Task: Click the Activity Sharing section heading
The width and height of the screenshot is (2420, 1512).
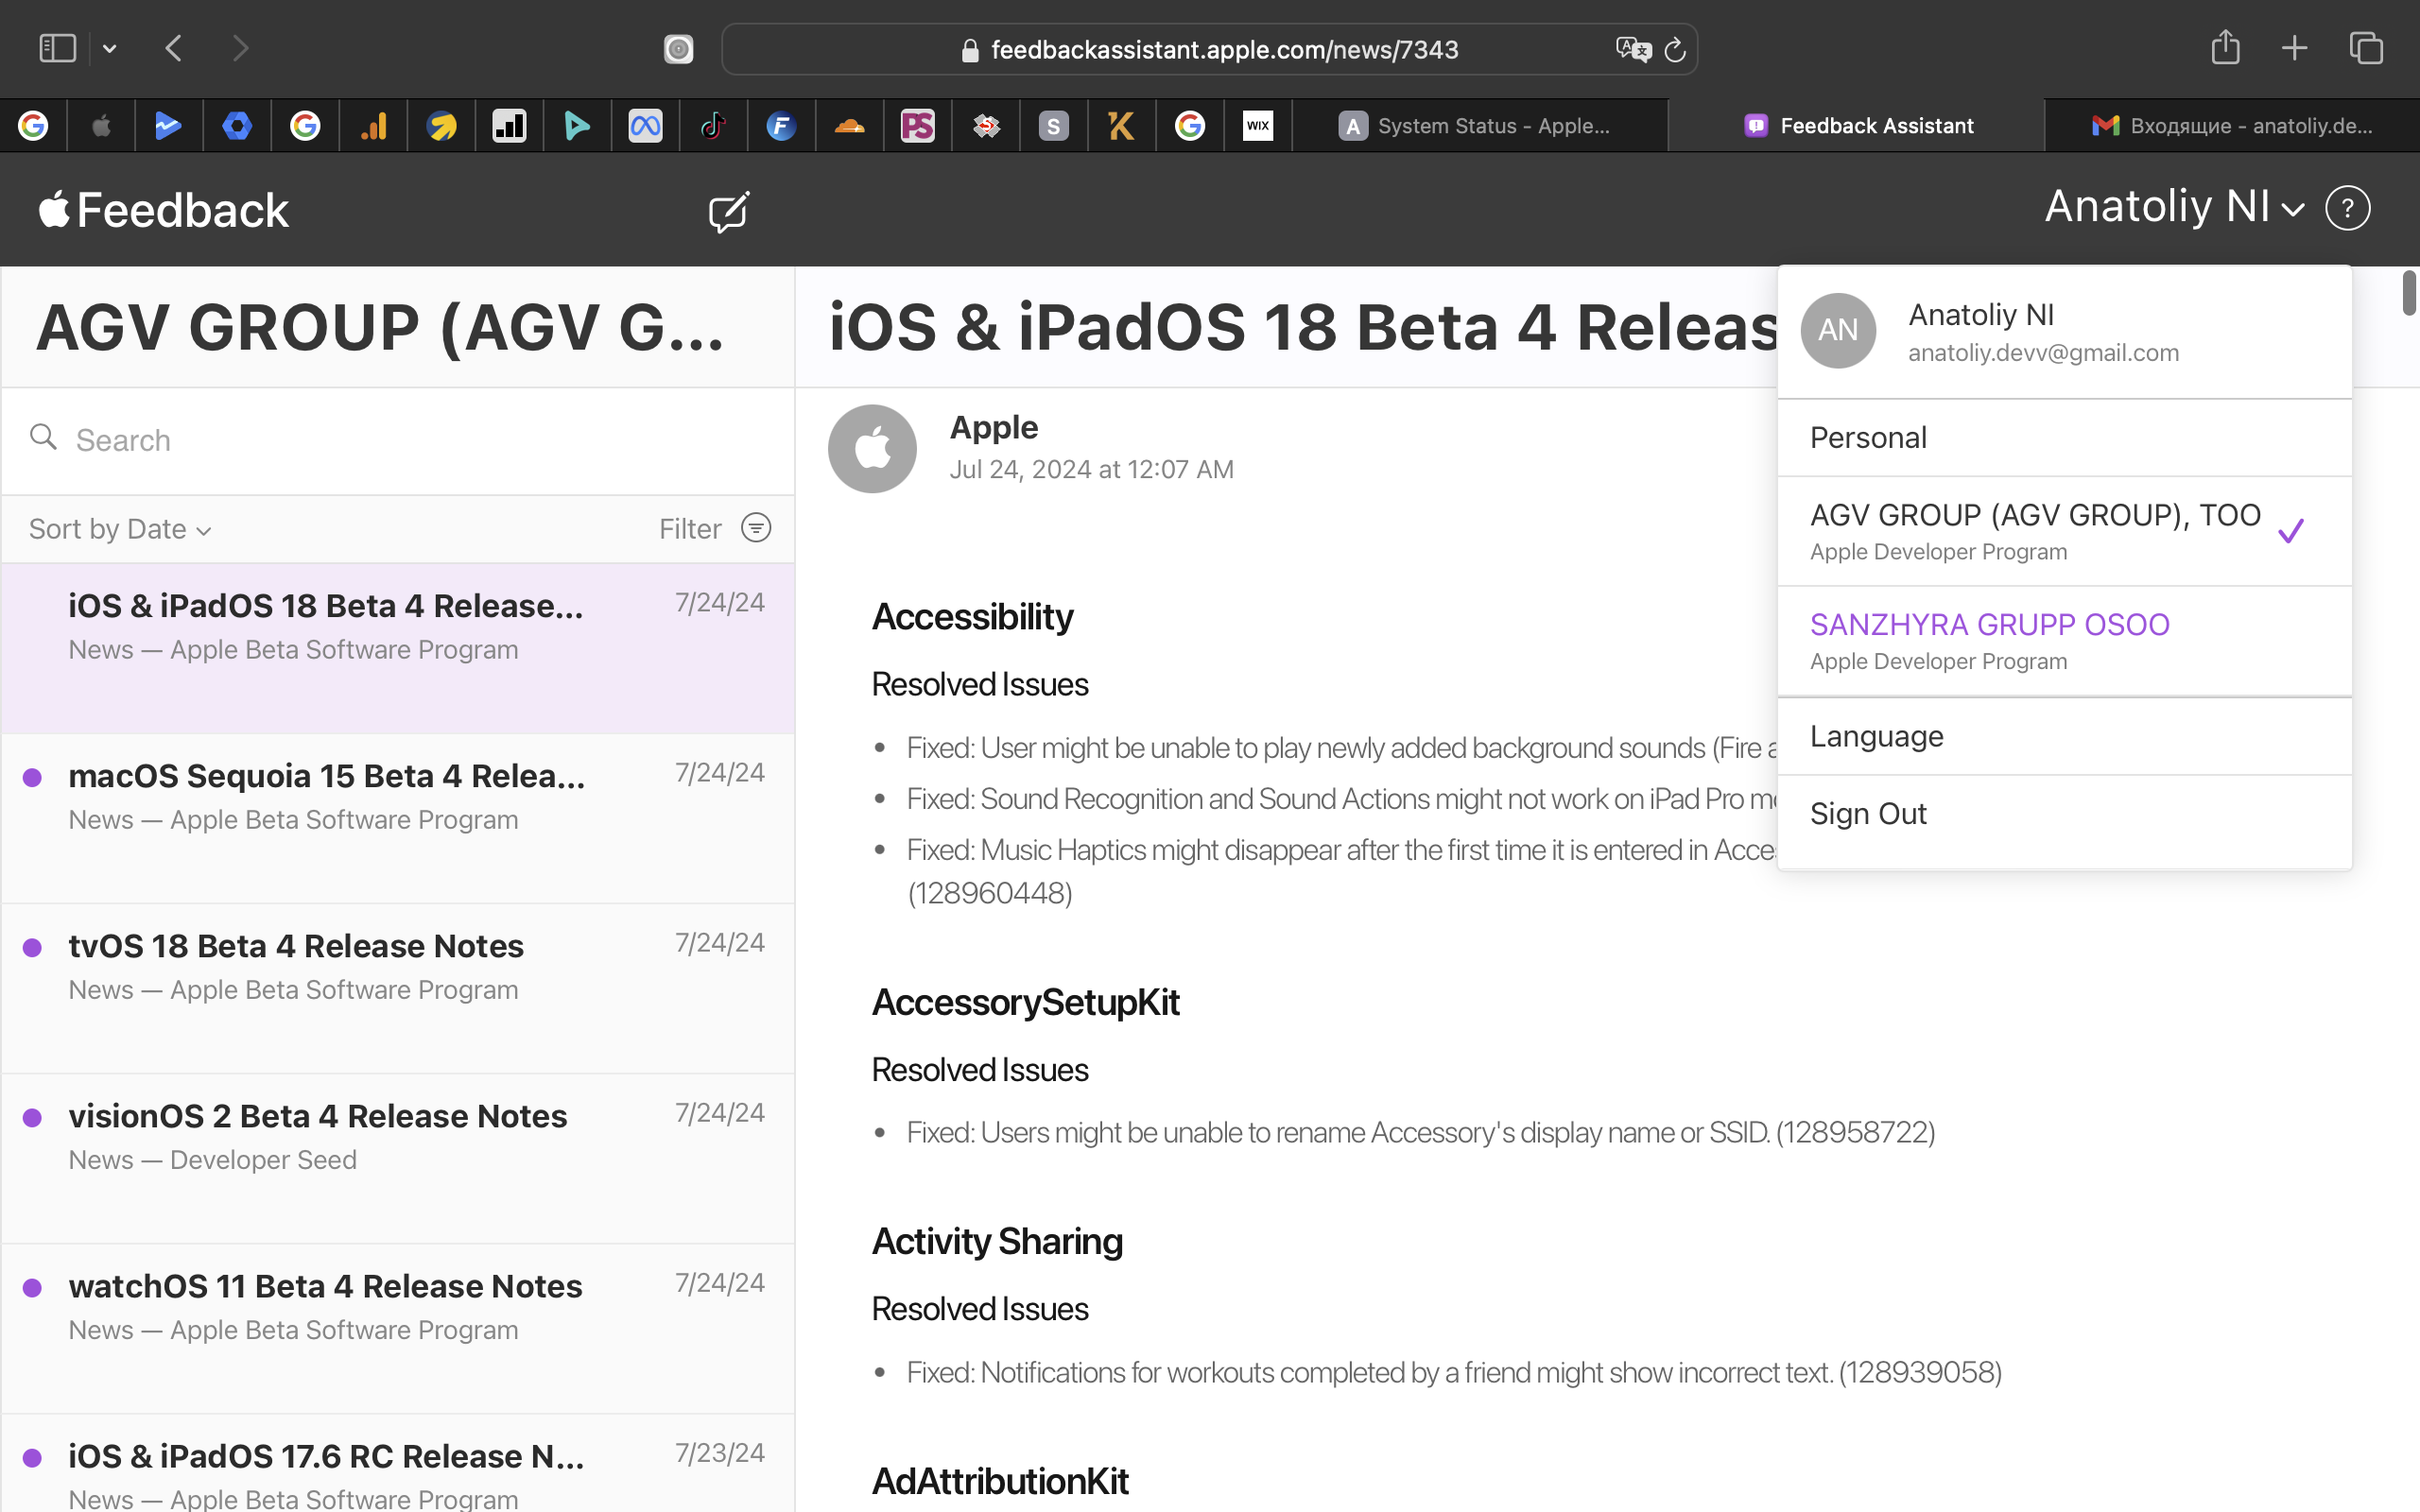Action: tap(997, 1241)
